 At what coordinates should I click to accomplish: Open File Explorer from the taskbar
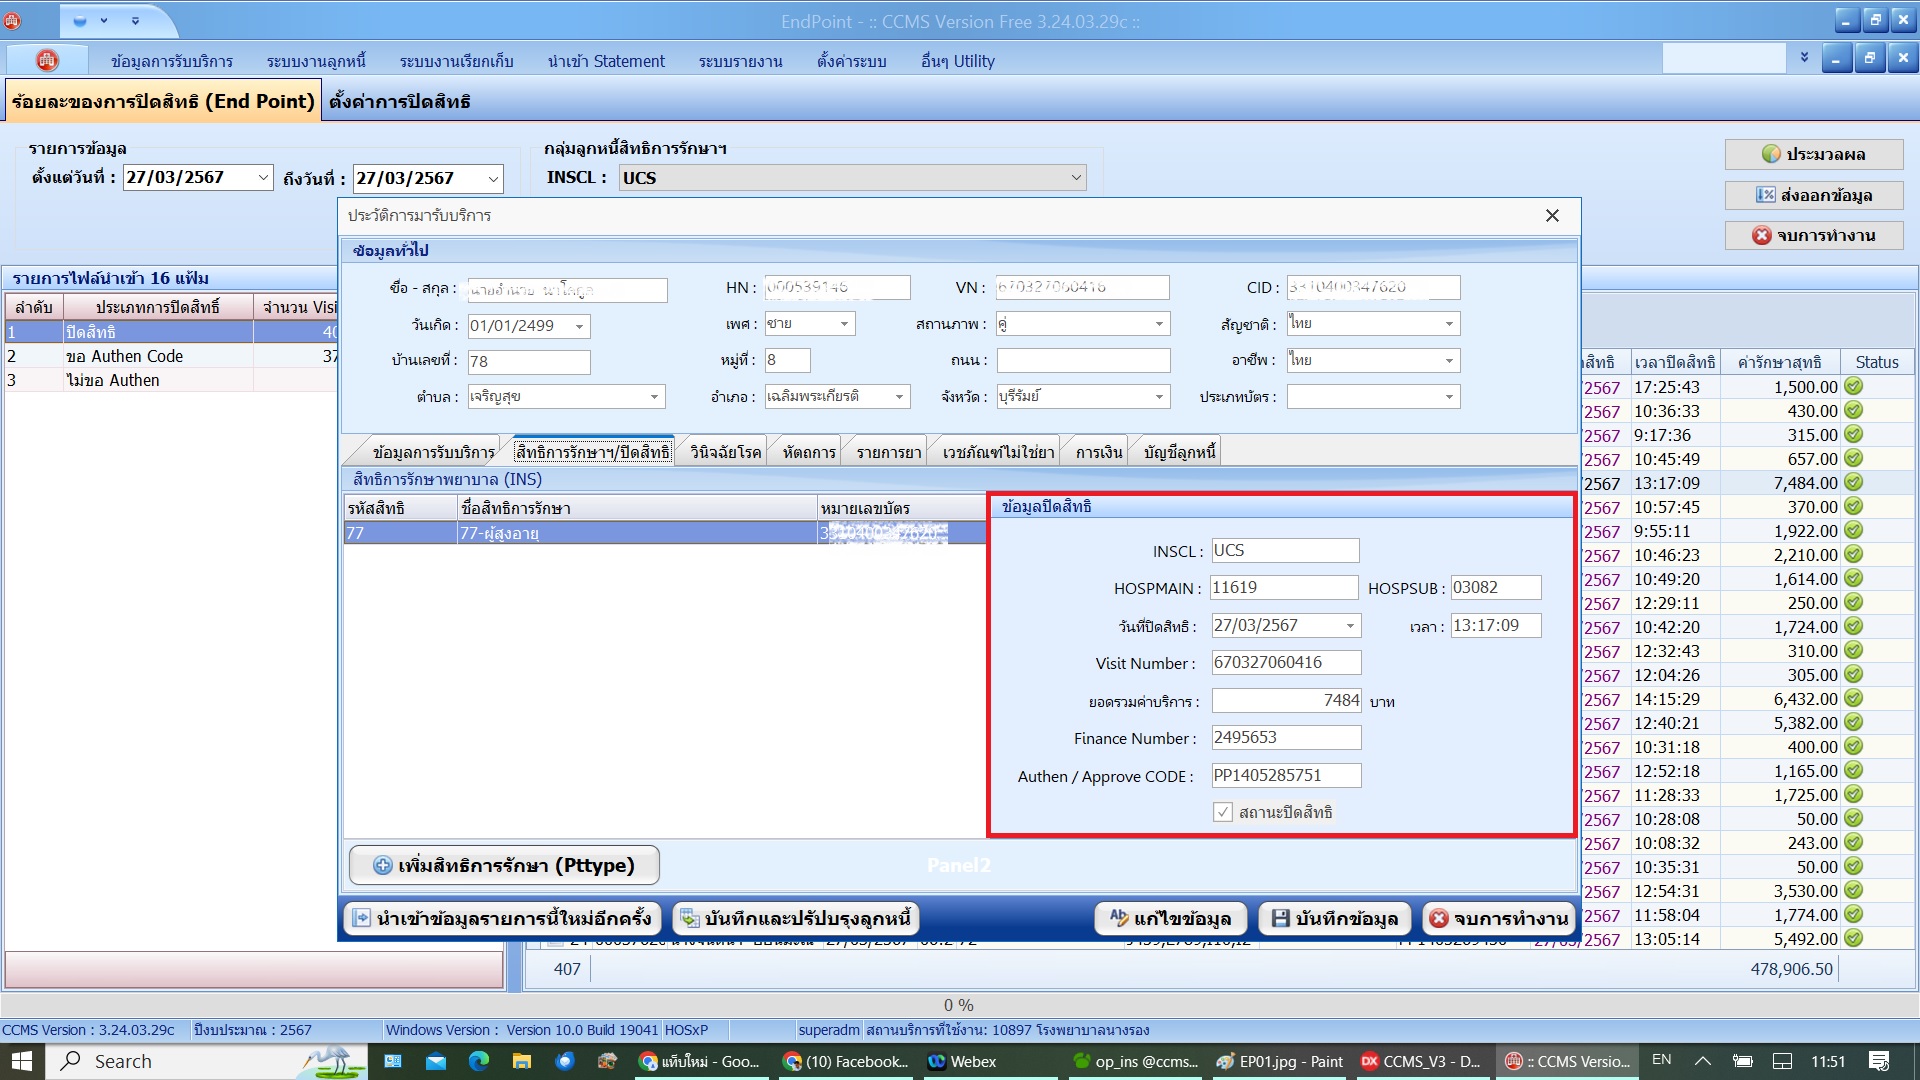[522, 1061]
